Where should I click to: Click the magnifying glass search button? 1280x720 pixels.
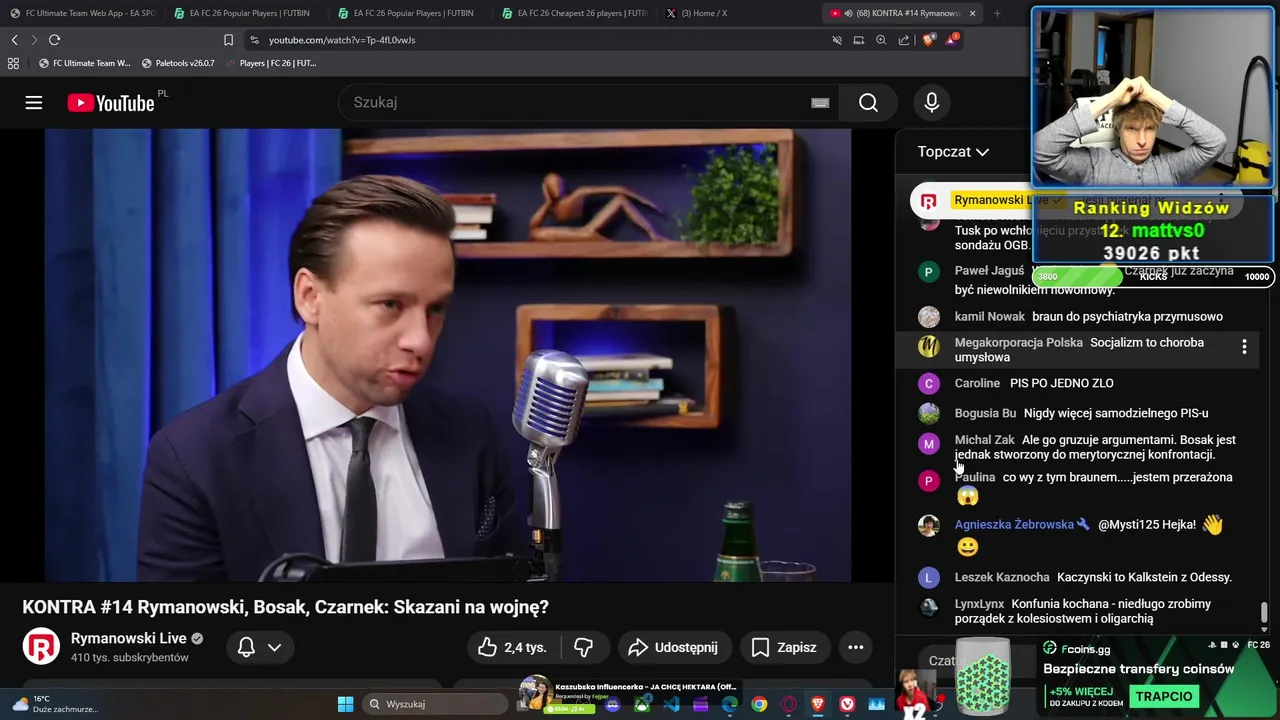868,102
